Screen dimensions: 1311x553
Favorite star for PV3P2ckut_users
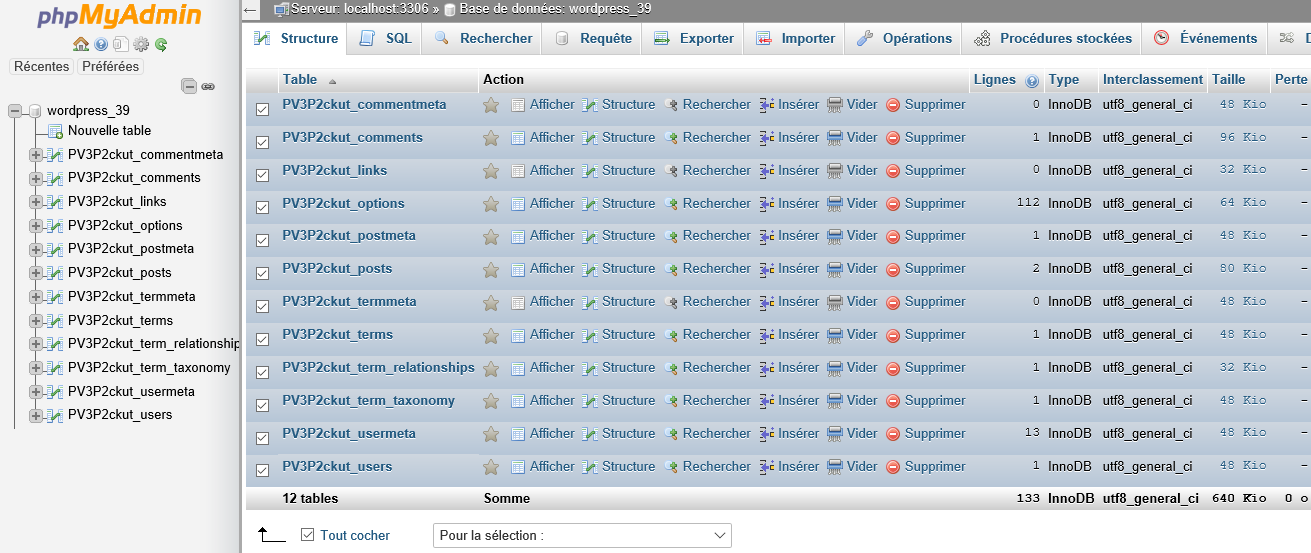(491, 467)
